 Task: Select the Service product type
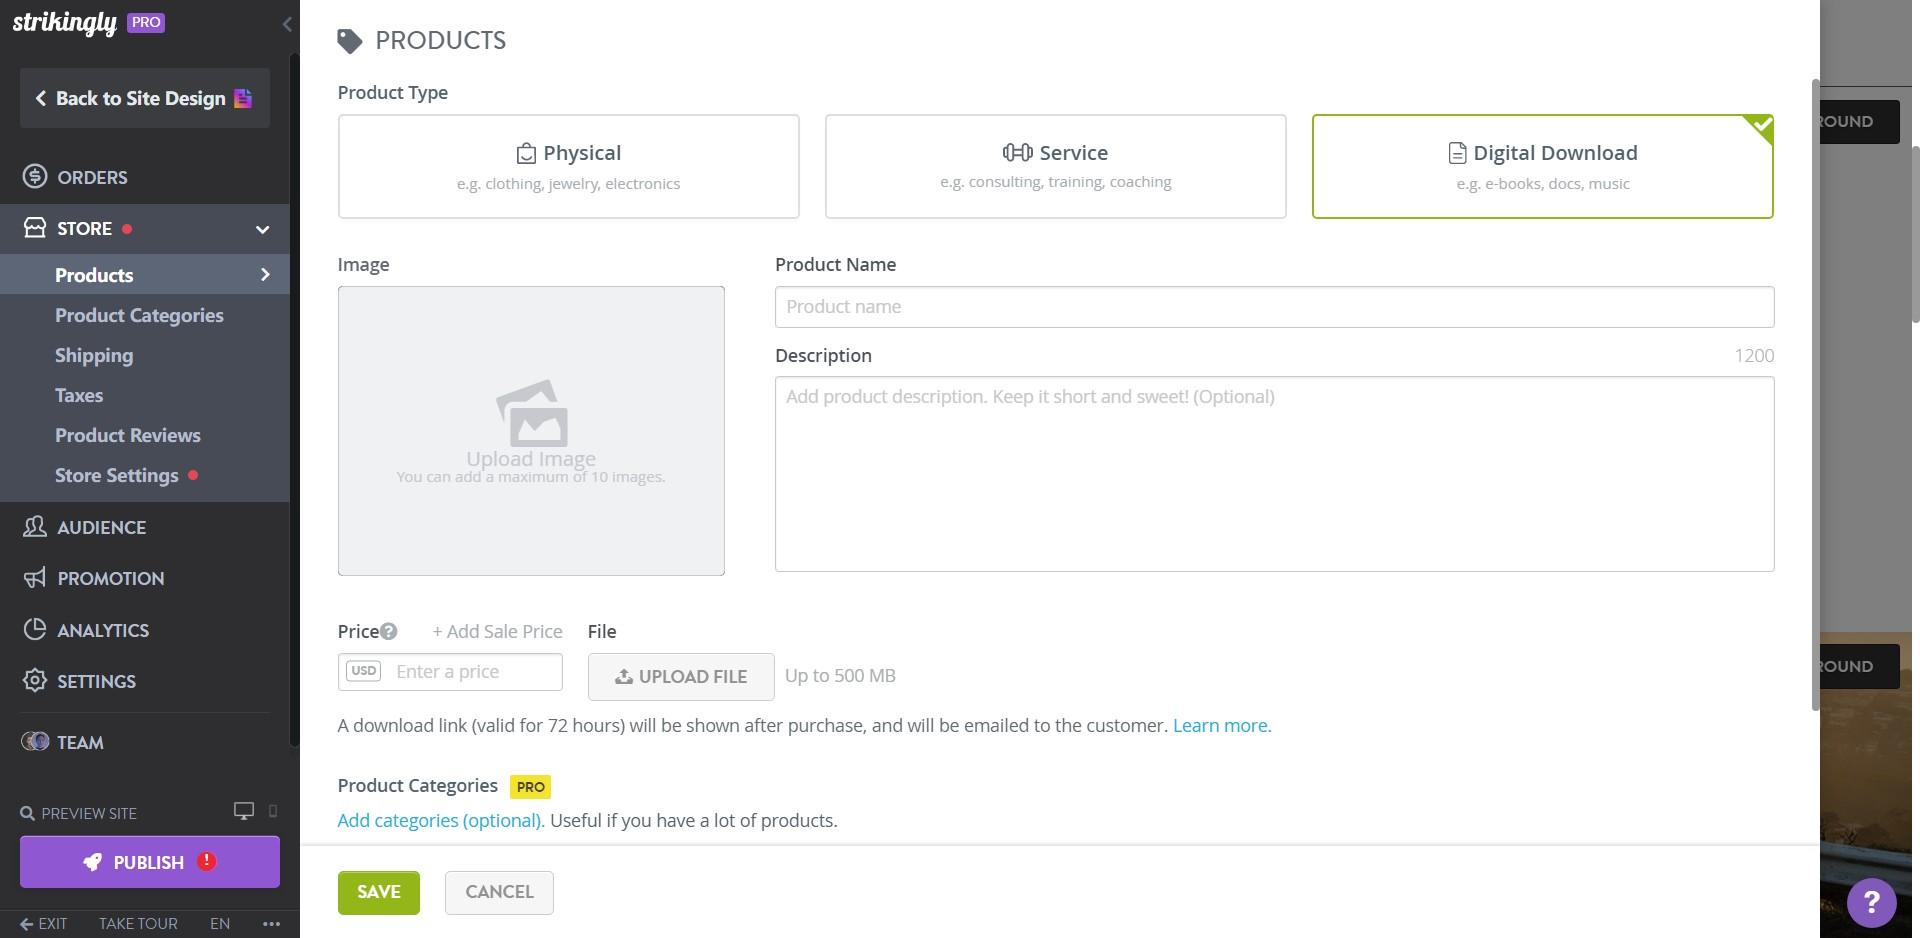click(1056, 166)
